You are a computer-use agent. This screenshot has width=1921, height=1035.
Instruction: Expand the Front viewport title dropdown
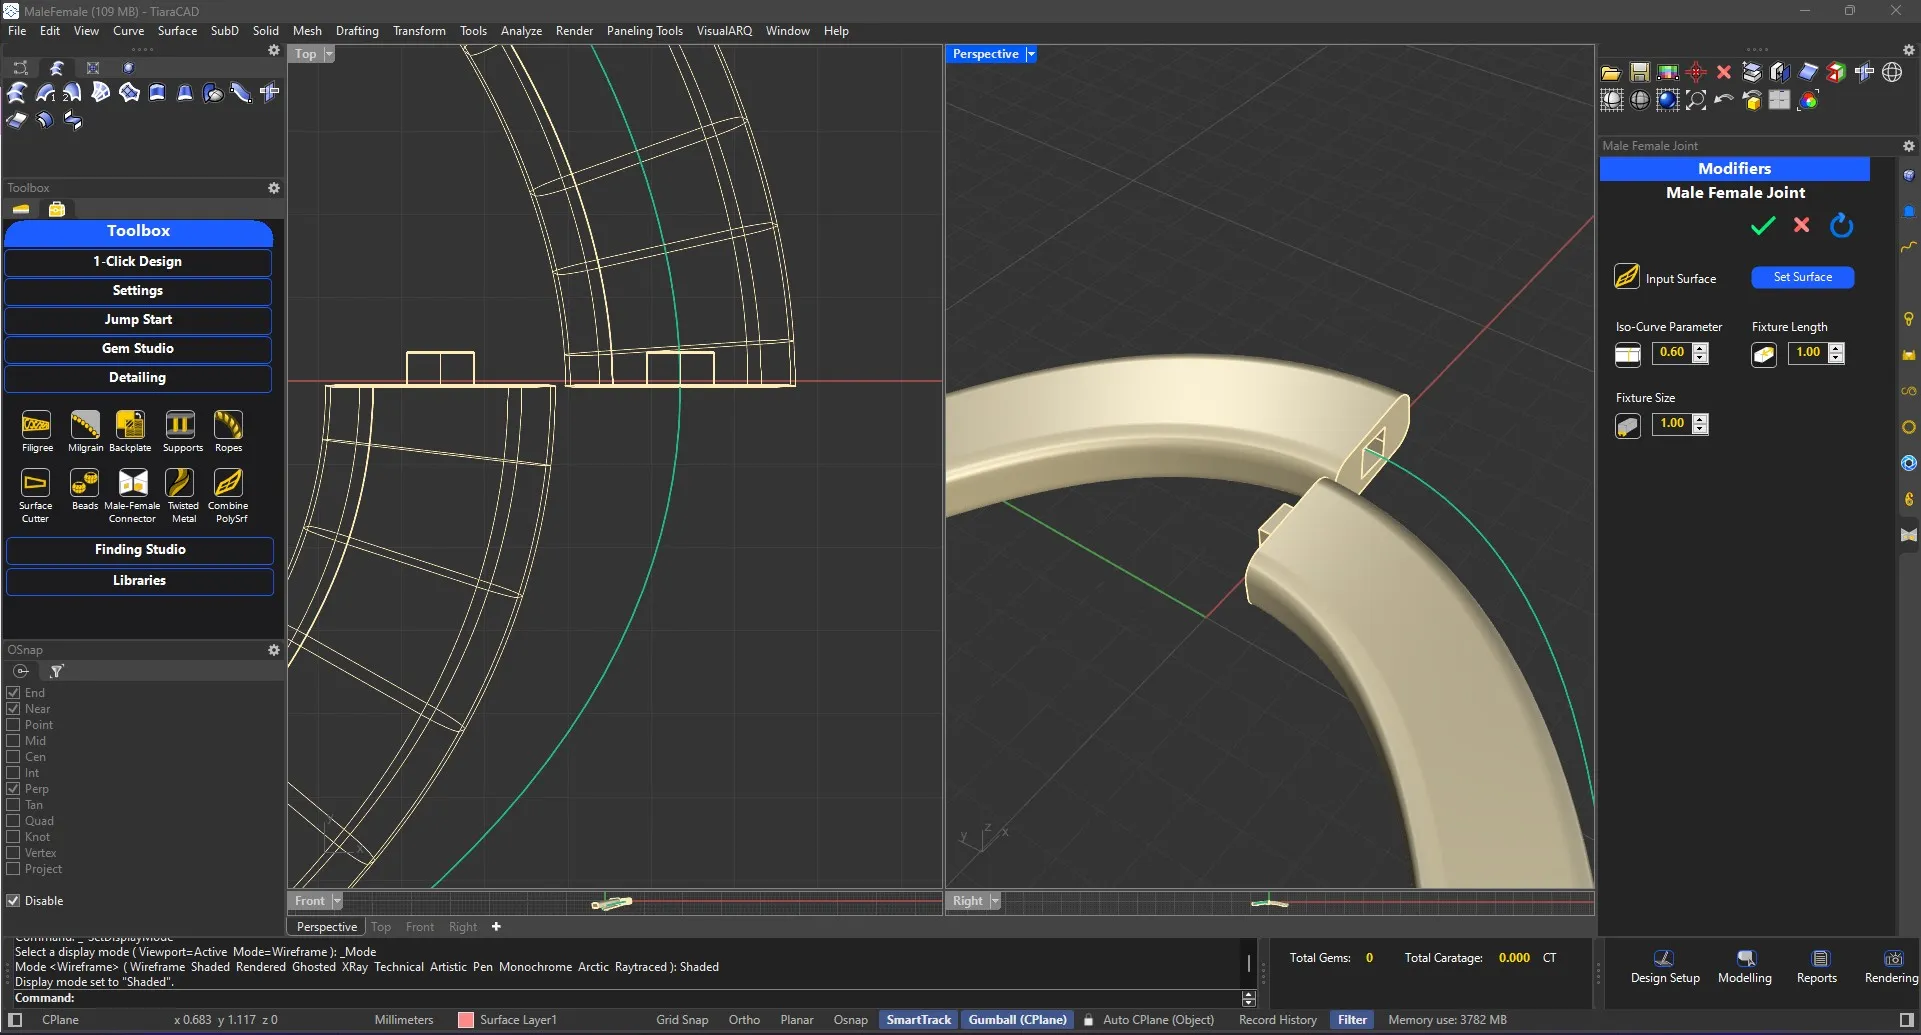point(337,901)
